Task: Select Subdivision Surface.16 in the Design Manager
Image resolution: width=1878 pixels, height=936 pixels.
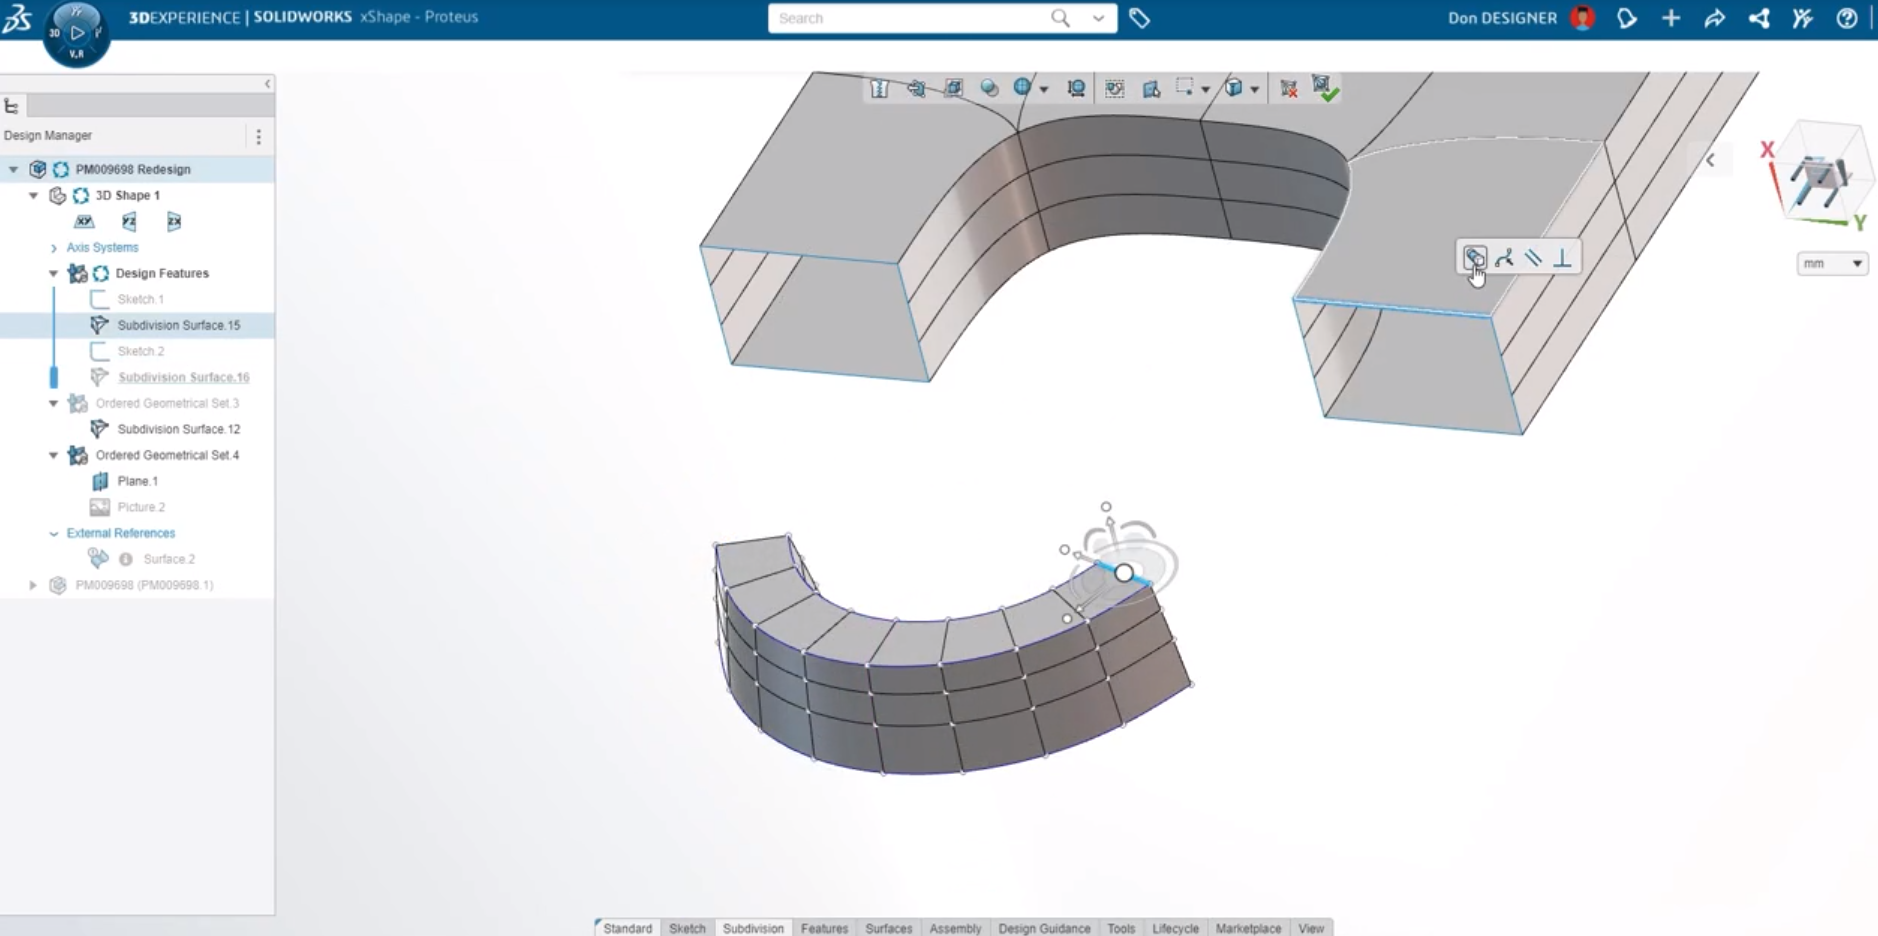Action: (x=184, y=377)
